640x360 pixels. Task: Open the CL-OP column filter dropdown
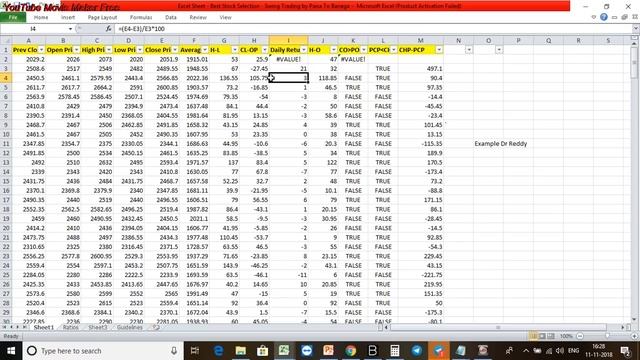coord(264,50)
